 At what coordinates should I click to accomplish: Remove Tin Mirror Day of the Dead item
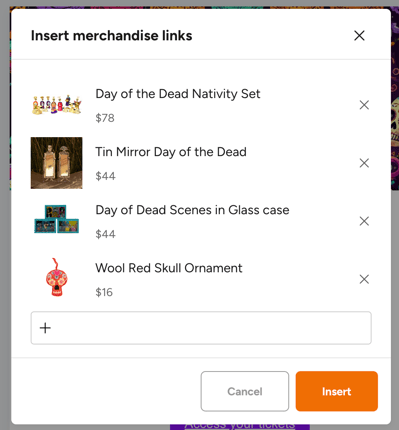click(364, 163)
